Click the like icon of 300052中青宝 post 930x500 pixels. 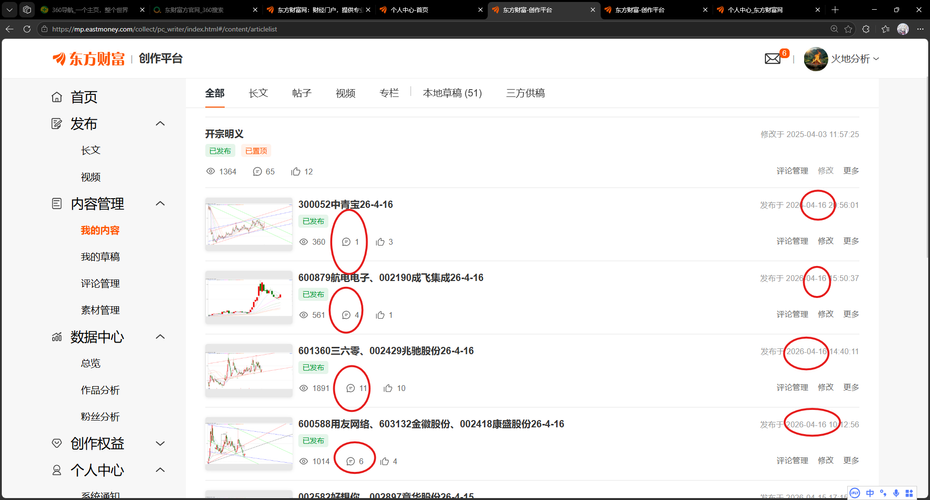380,242
